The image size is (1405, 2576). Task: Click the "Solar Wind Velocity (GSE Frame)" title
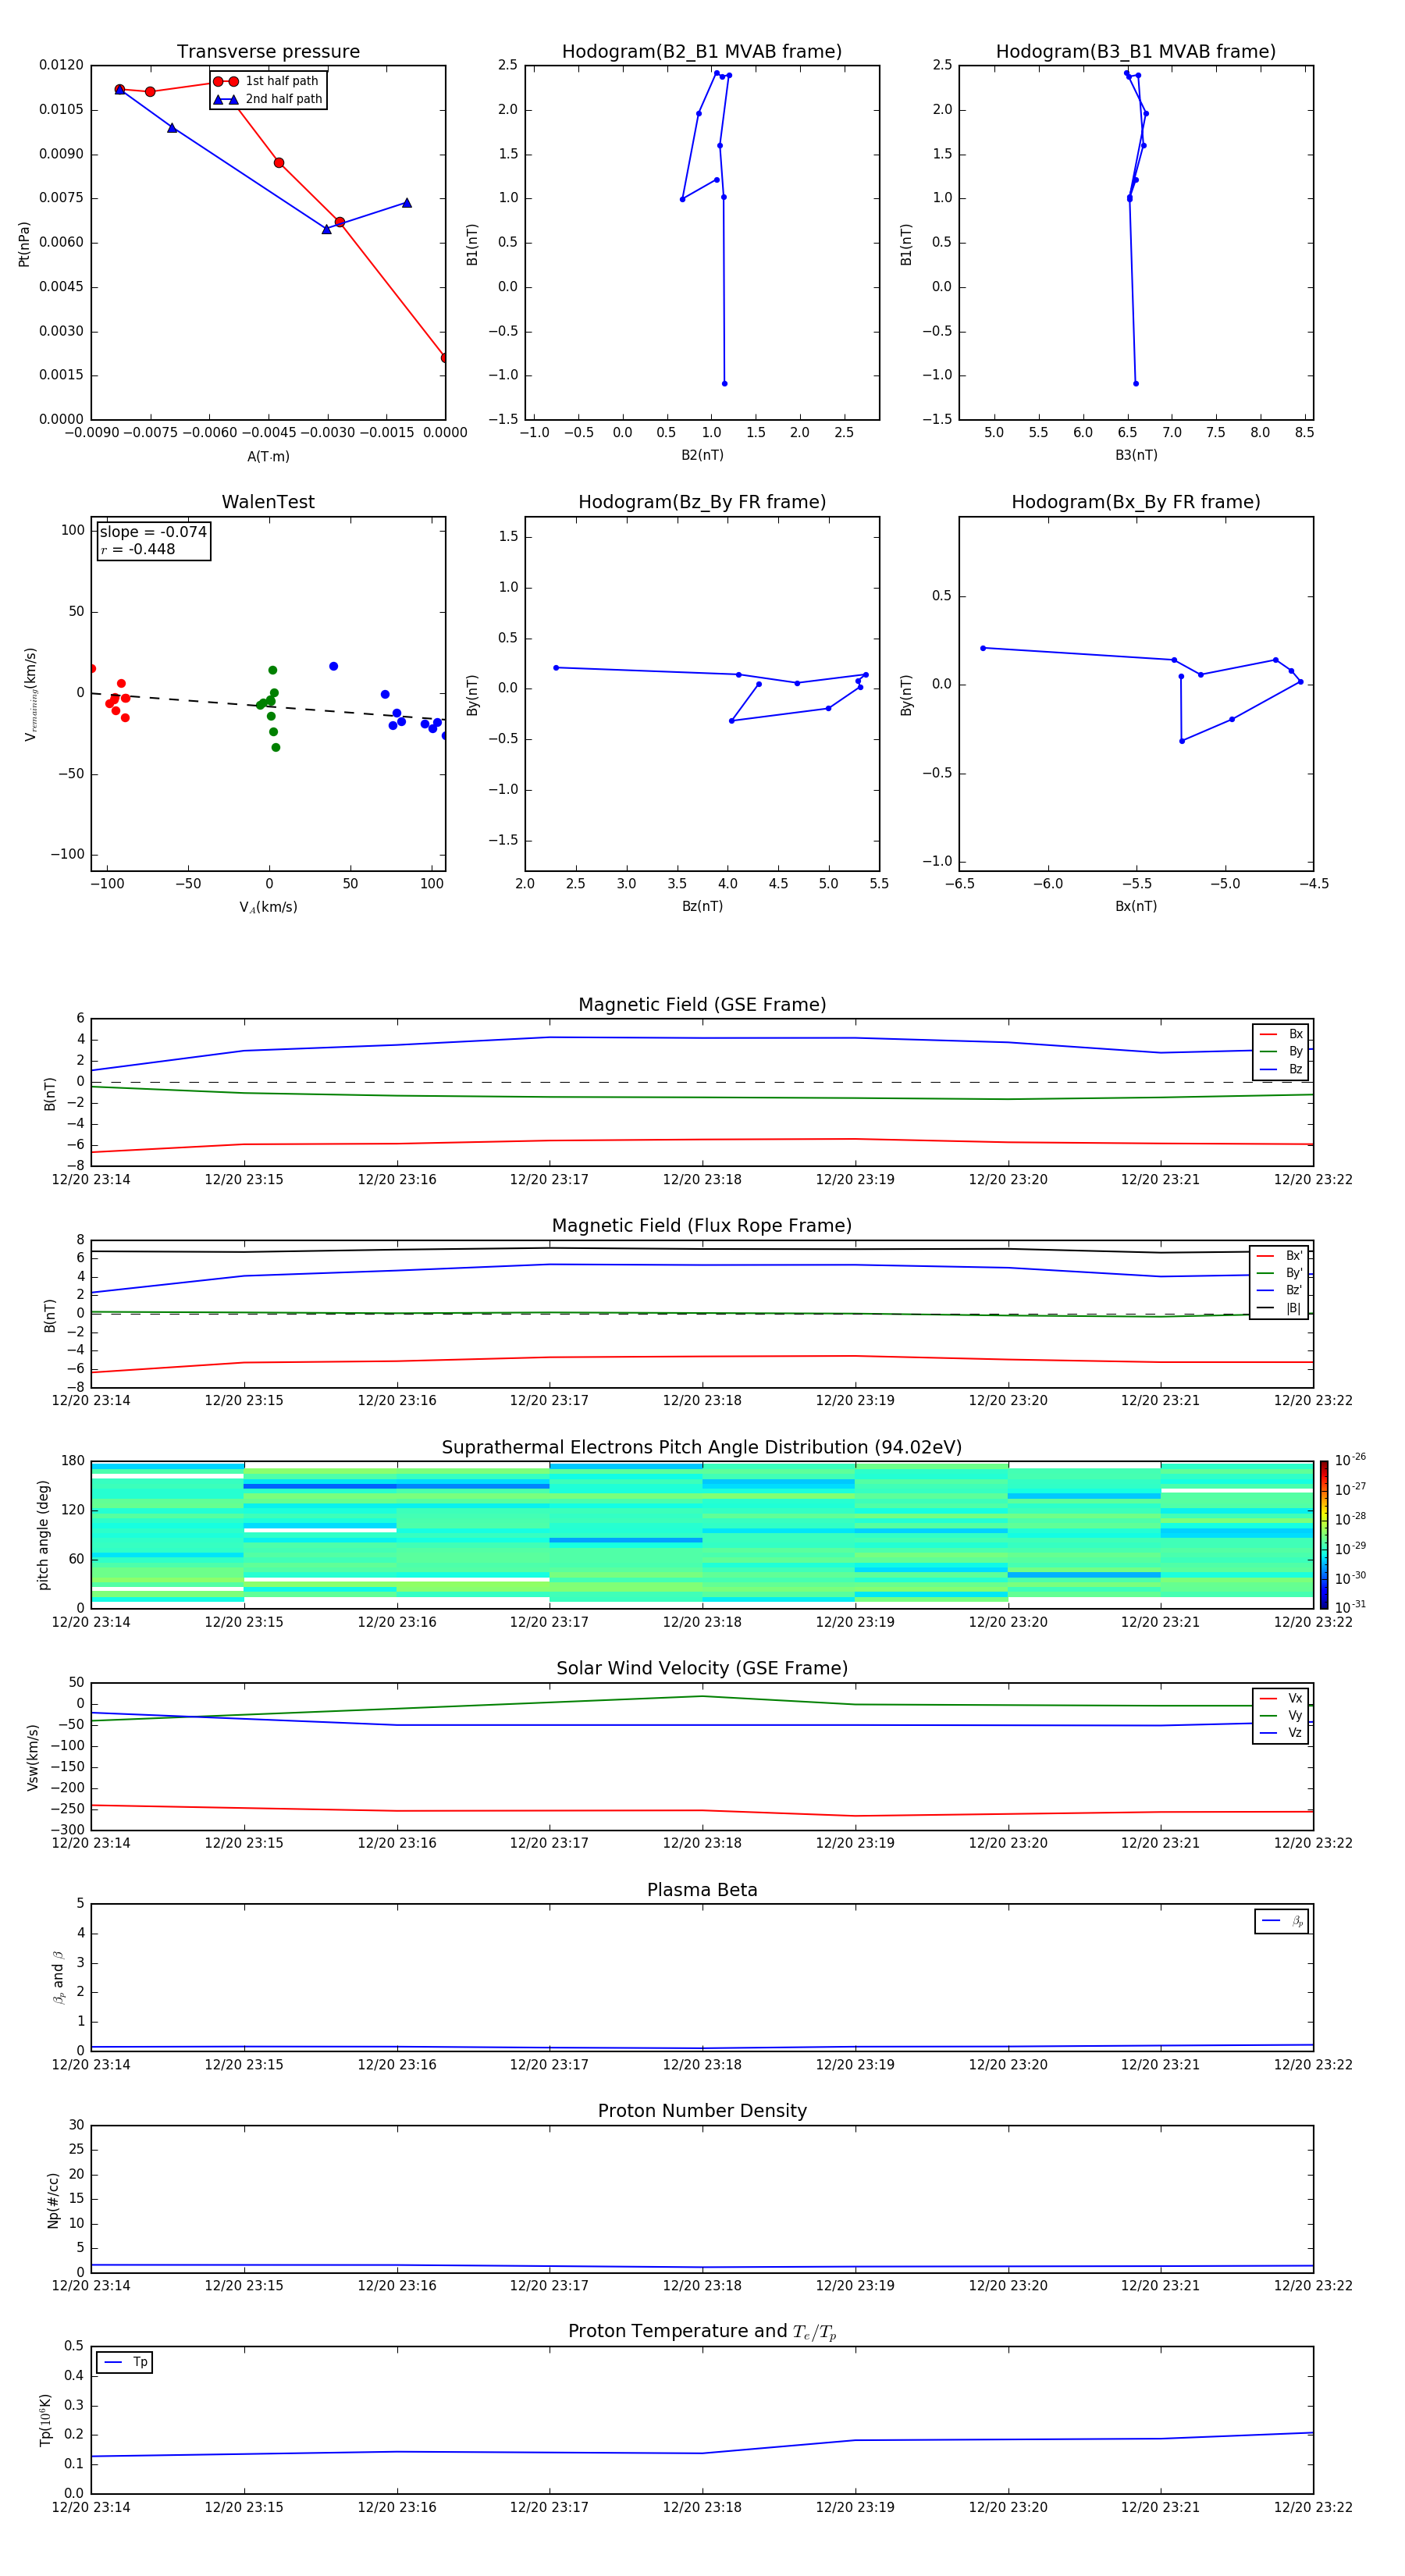coord(702,1669)
